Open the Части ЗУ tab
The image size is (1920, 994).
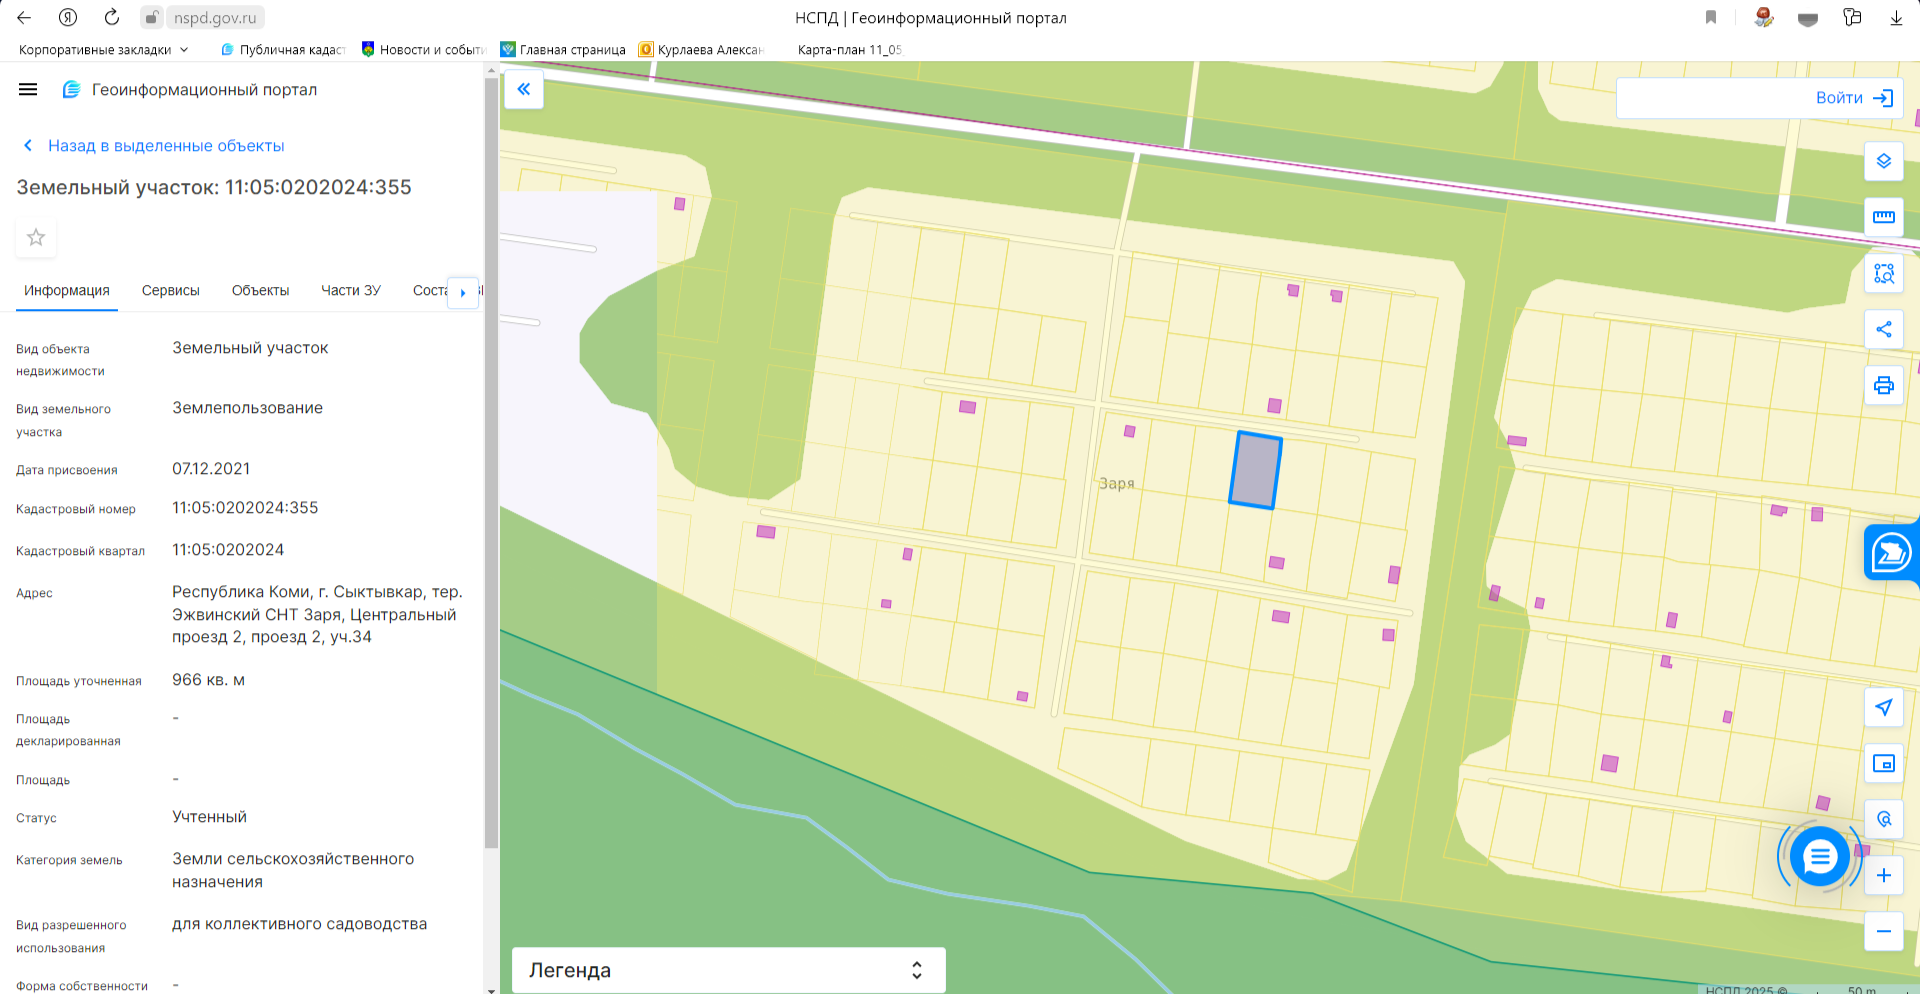pyautogui.click(x=351, y=290)
